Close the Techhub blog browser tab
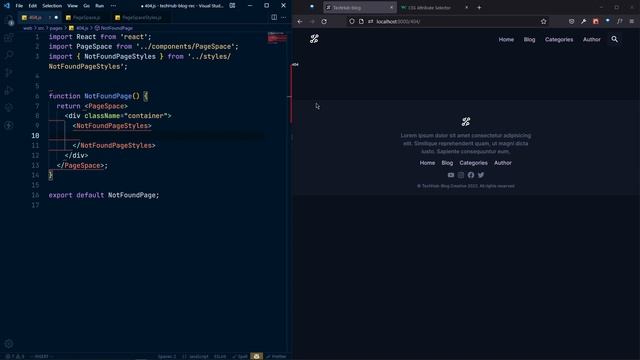 pyautogui.click(x=391, y=7)
